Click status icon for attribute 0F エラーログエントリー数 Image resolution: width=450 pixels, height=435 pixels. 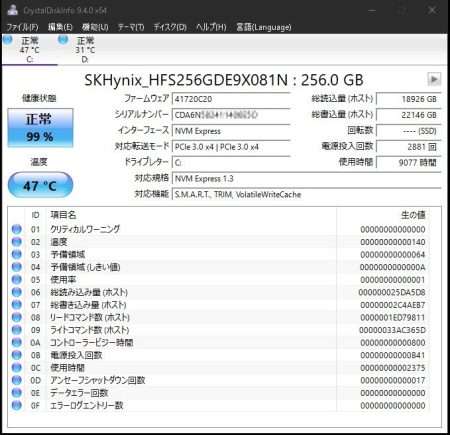tap(16, 405)
